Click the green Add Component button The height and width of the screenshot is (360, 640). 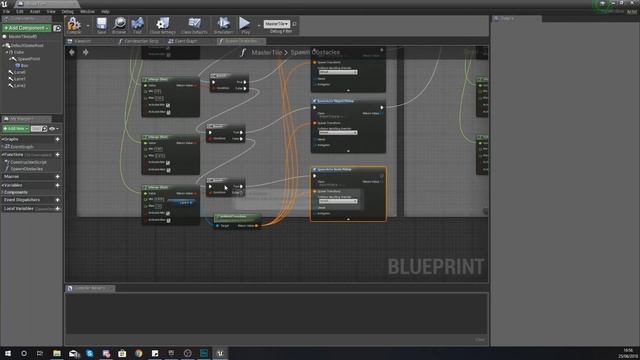27,28
